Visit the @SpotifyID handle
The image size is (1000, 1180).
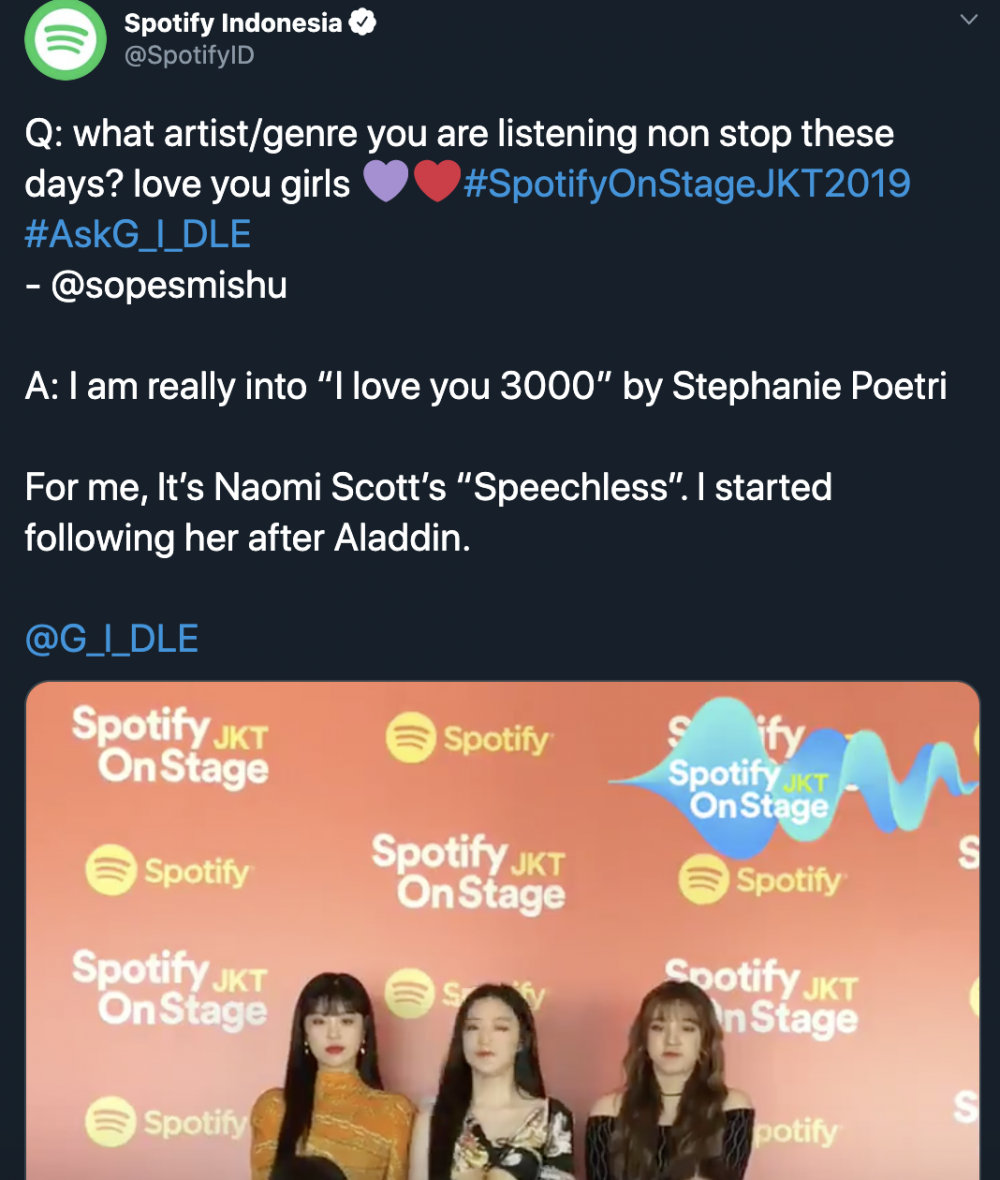pos(189,55)
